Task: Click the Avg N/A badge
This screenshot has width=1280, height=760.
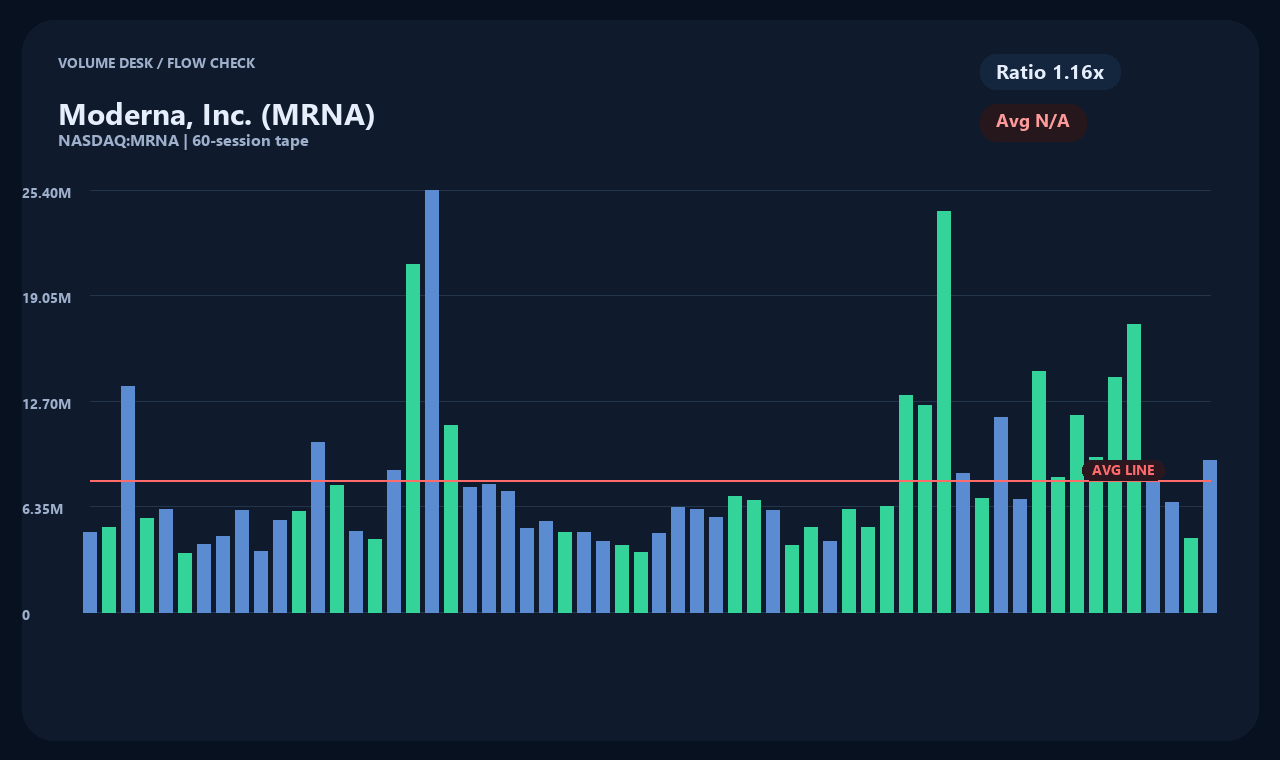Action: [1033, 122]
